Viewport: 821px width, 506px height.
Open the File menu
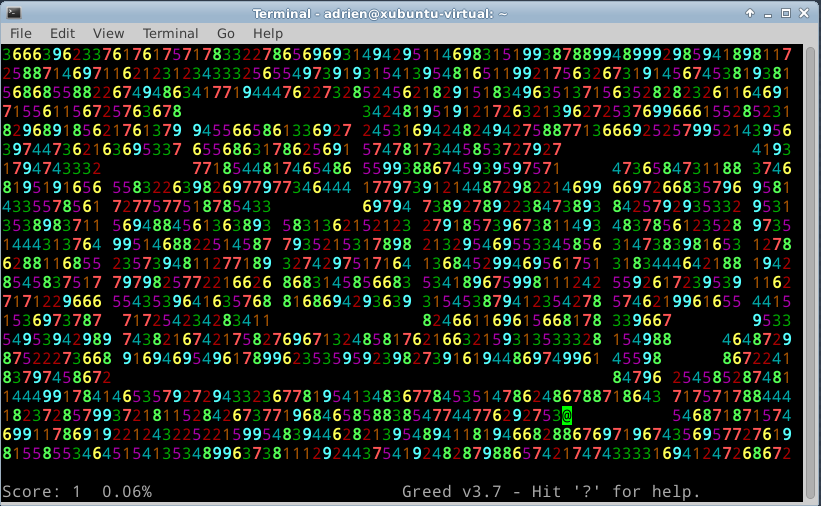pos(20,34)
